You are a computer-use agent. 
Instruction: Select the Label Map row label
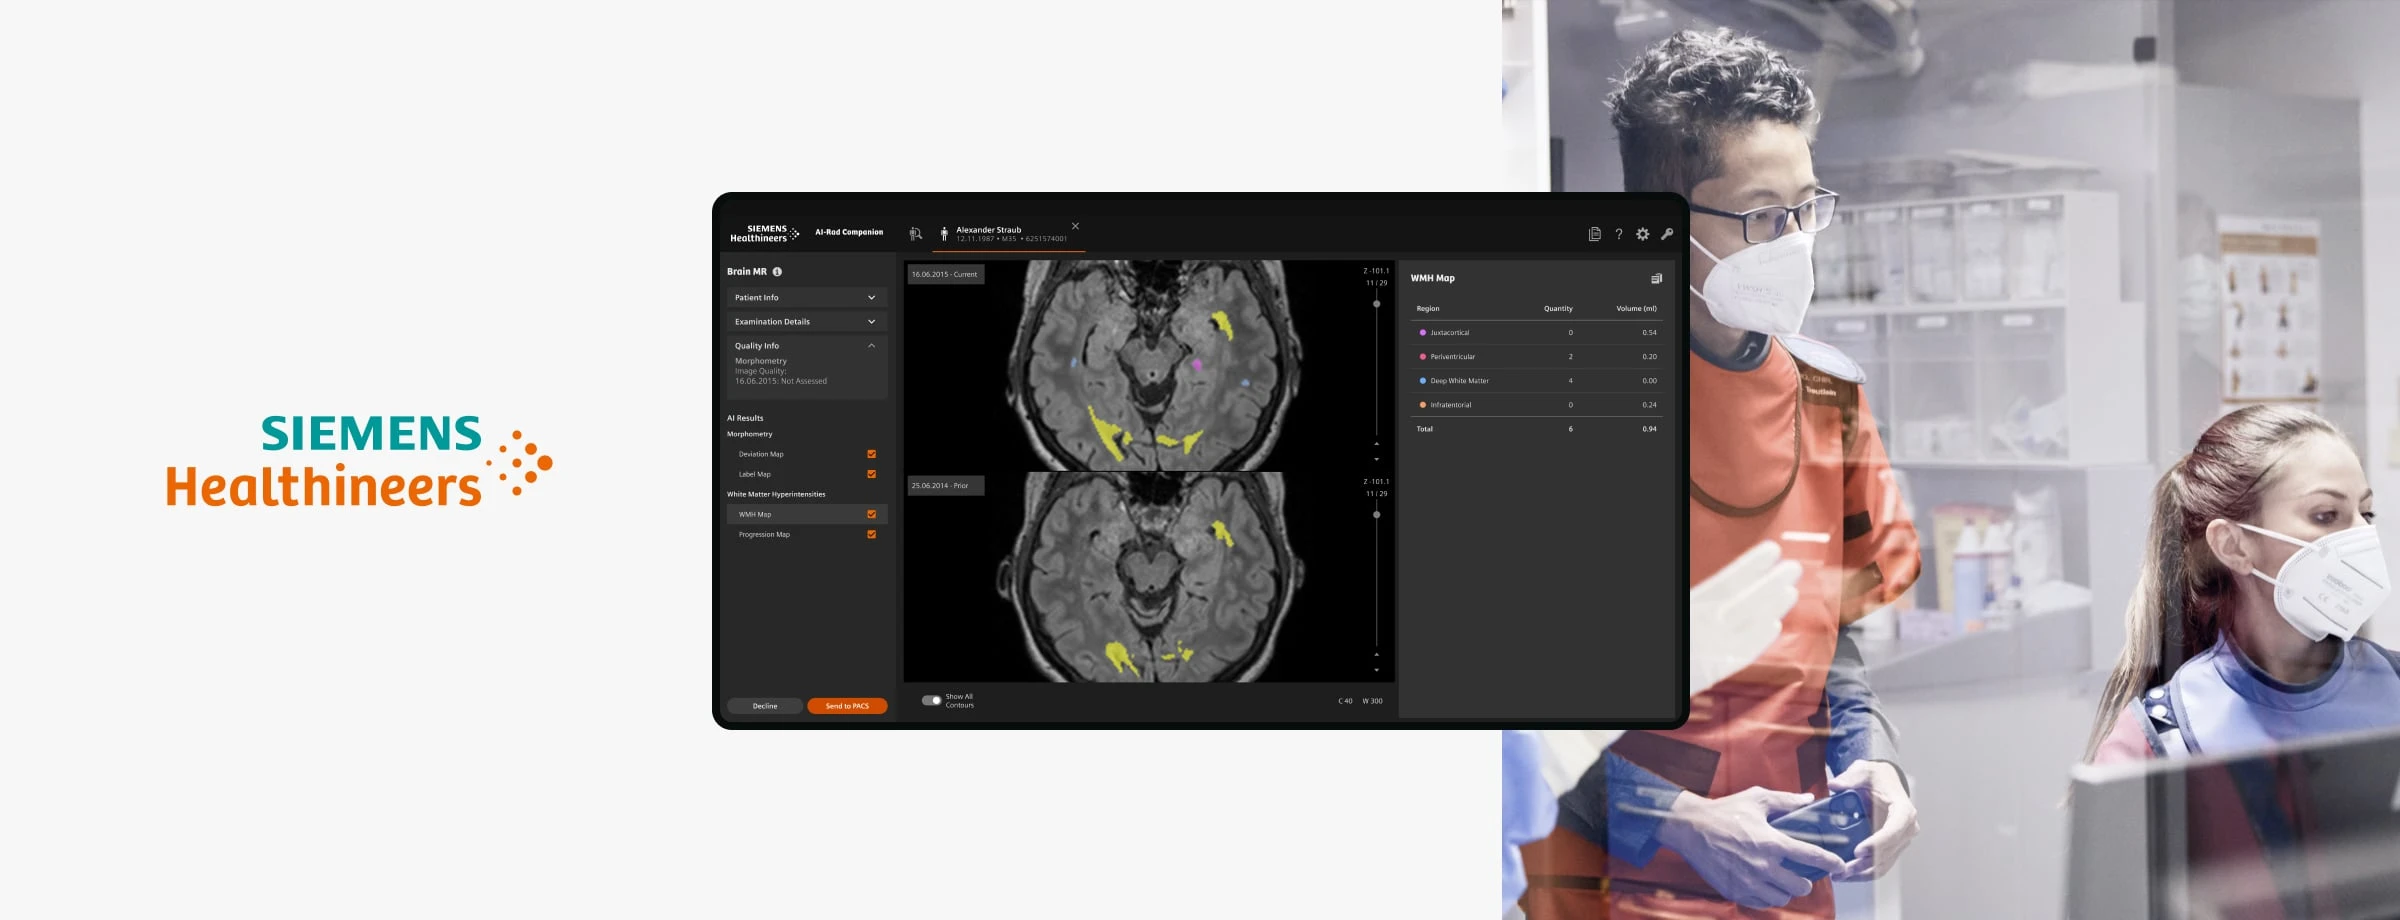(x=755, y=474)
